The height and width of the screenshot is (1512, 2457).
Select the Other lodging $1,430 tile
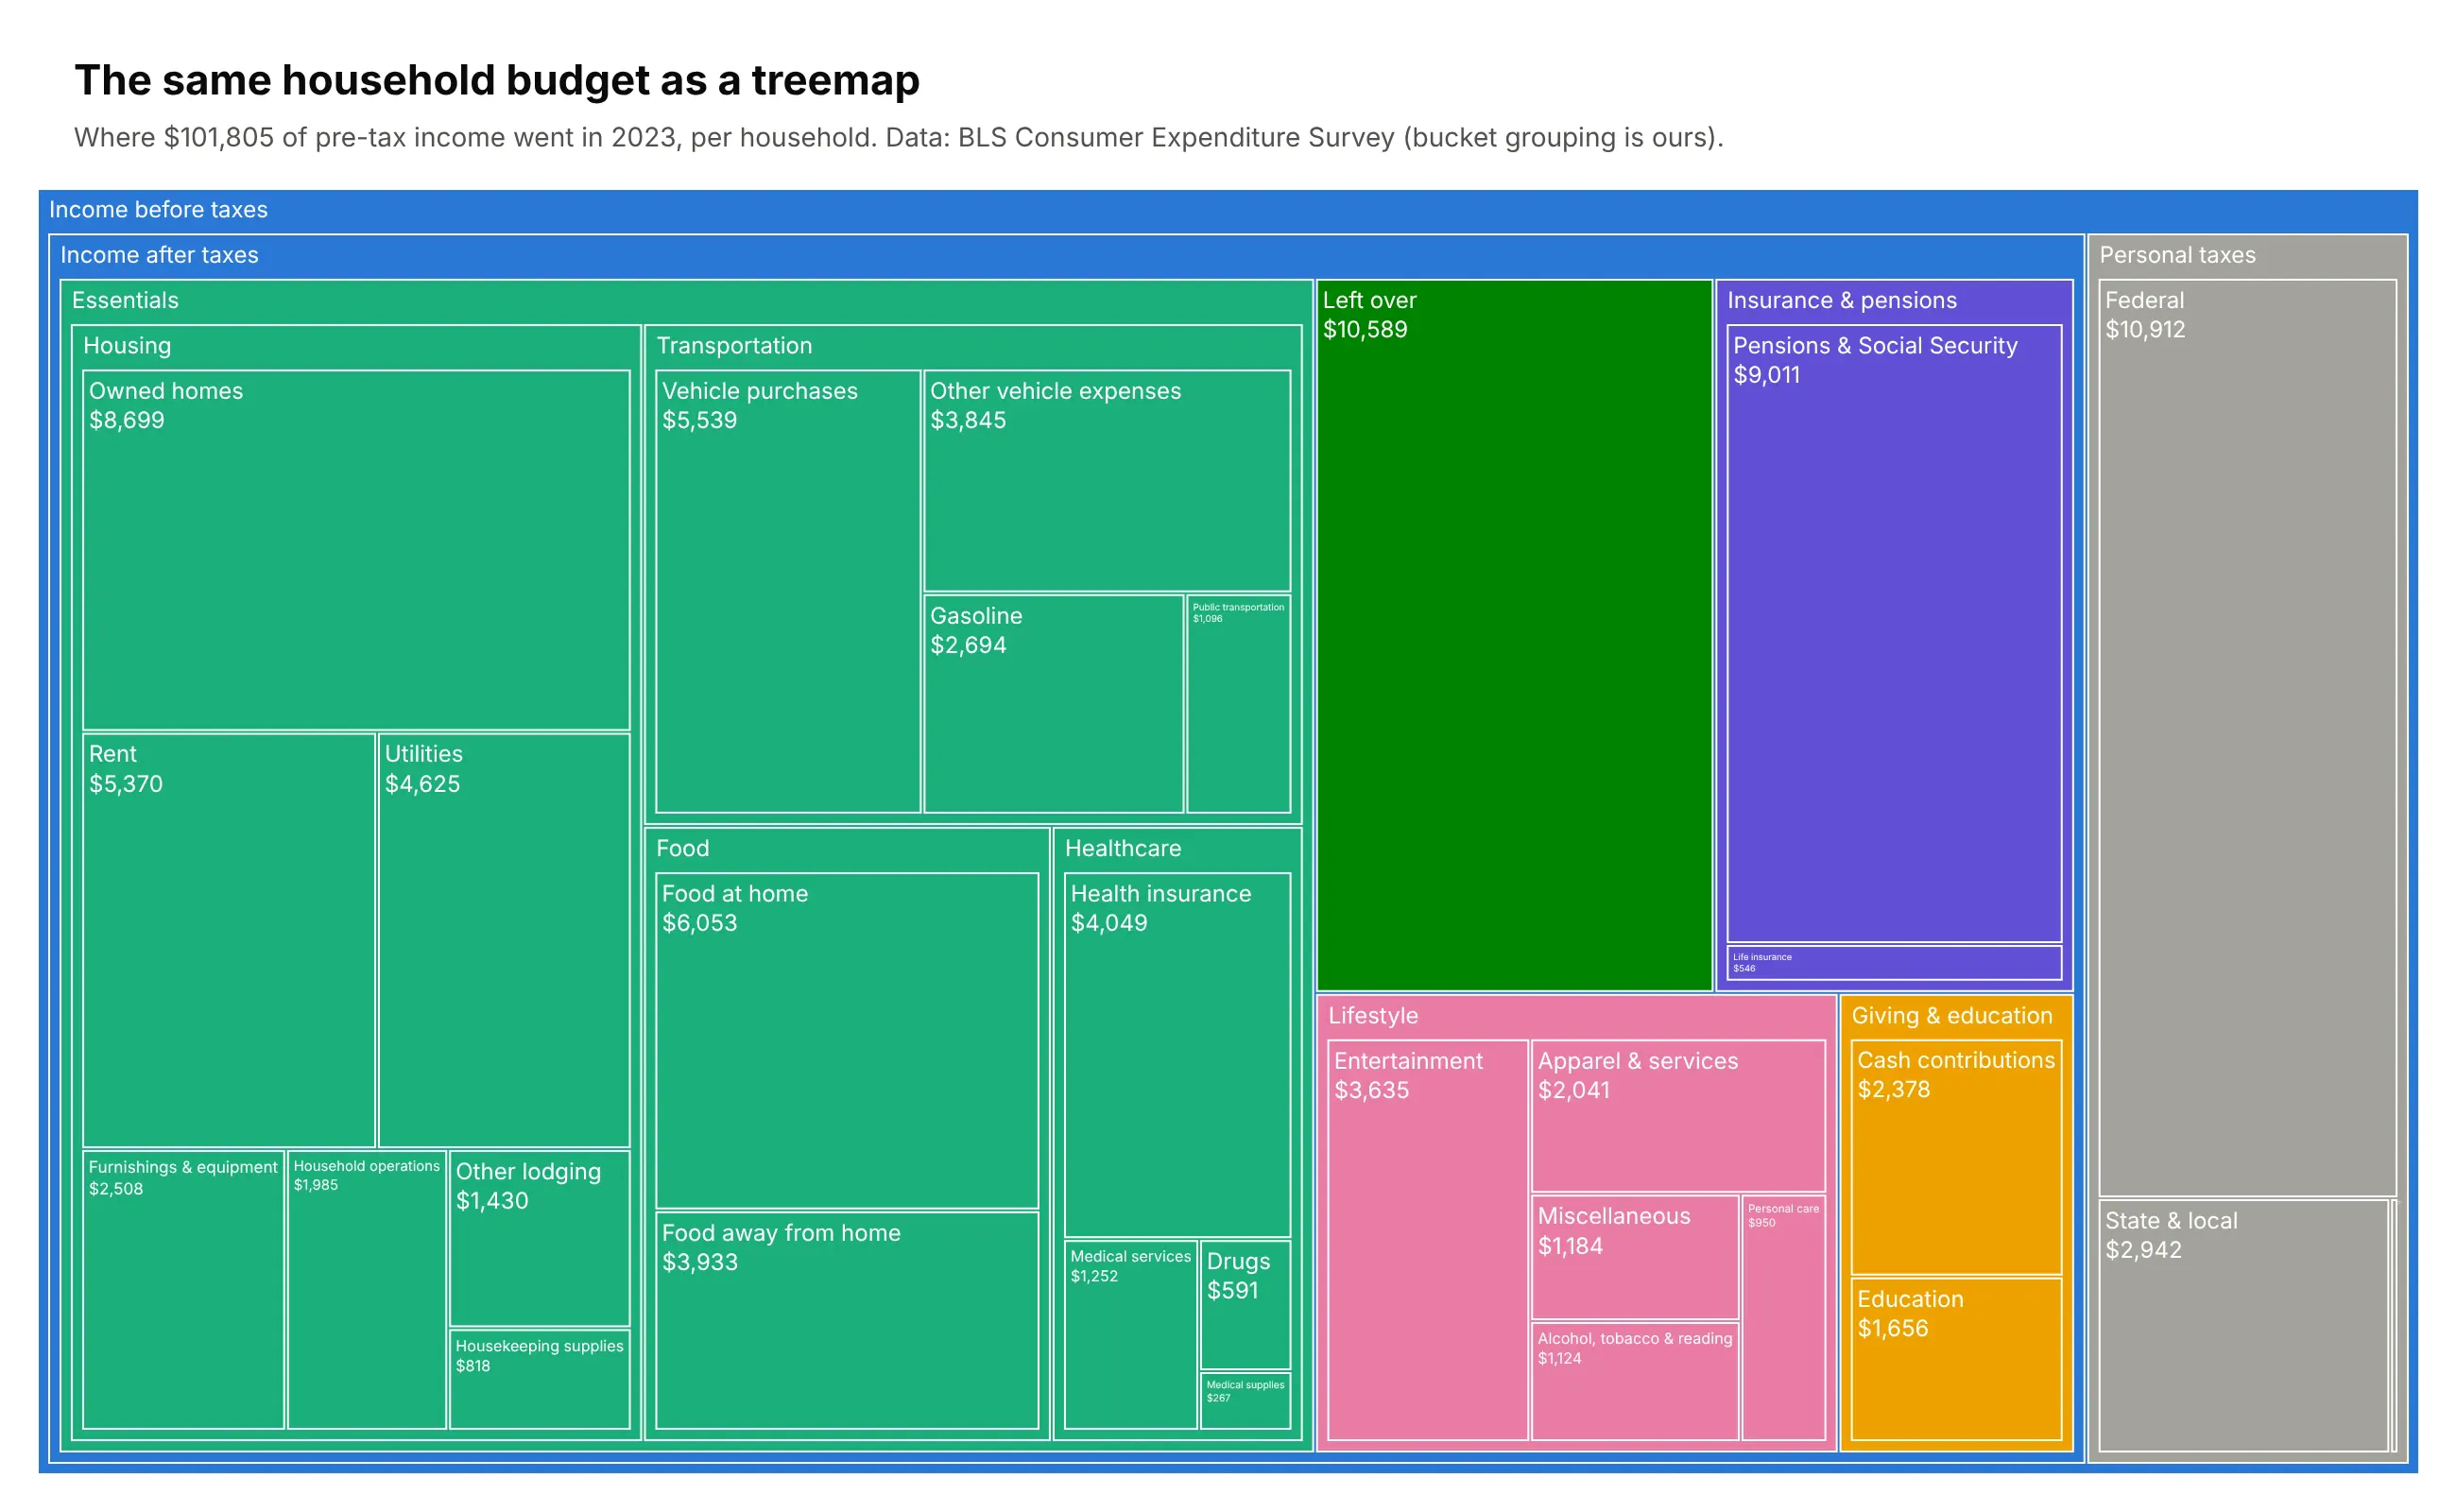click(x=540, y=1238)
